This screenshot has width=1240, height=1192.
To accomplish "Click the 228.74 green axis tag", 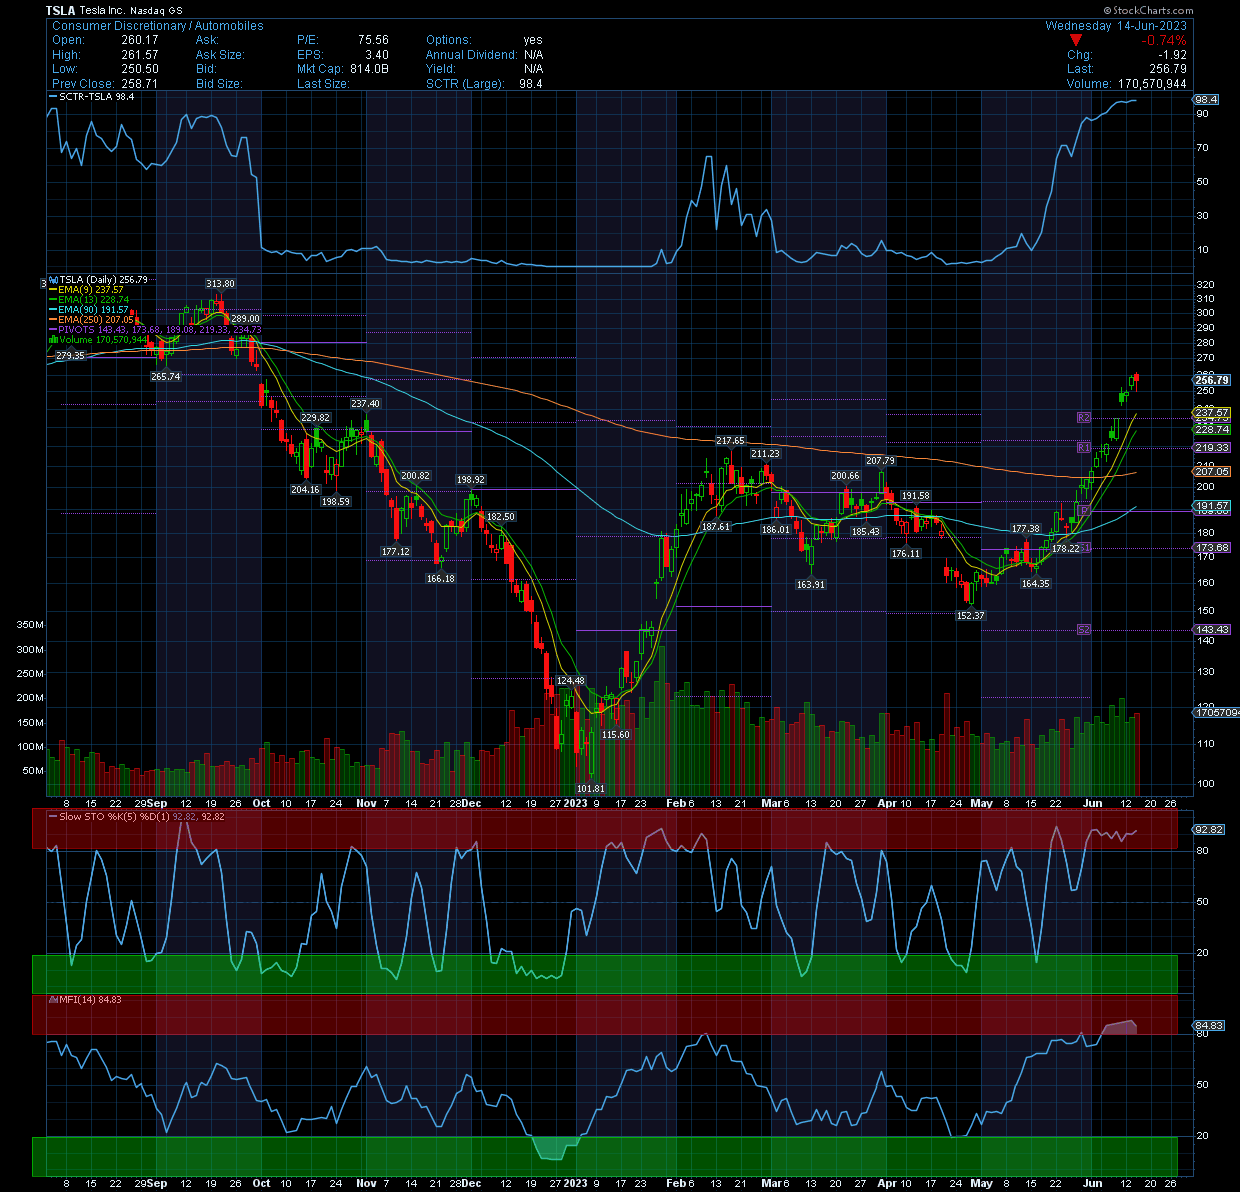I will pyautogui.click(x=1212, y=429).
